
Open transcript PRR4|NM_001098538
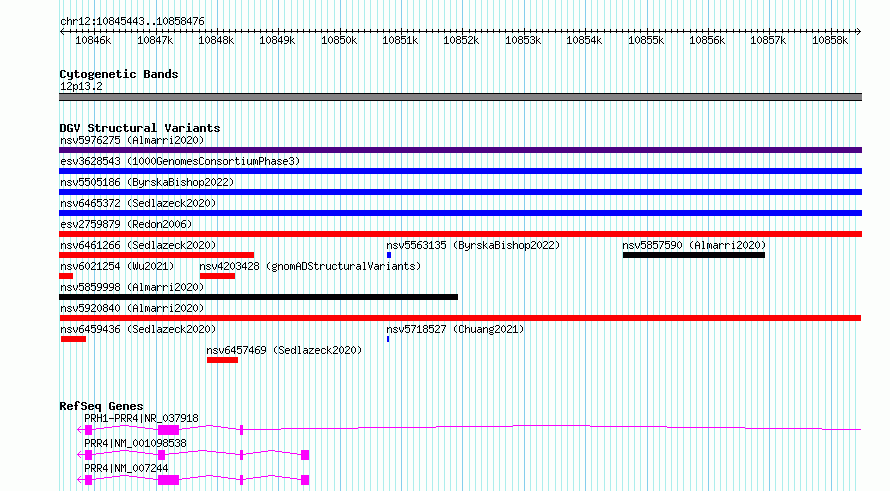135,443
